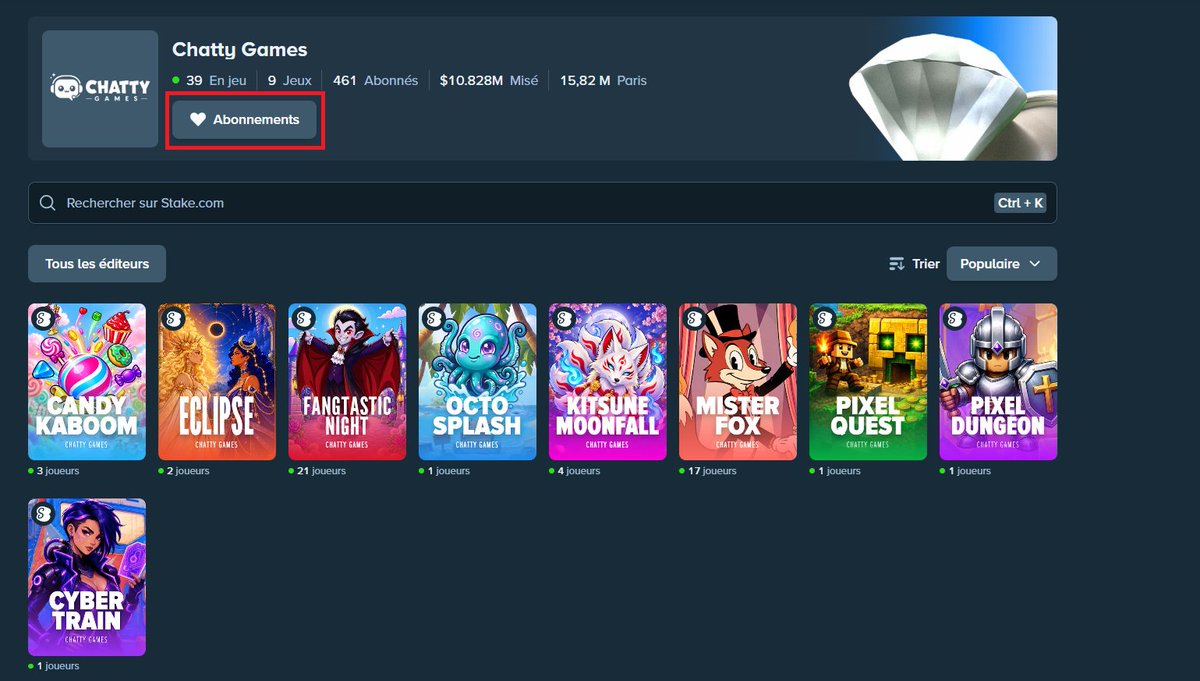
Task: Click '3 joueurs' under Candy Kaboom
Action: [57, 471]
